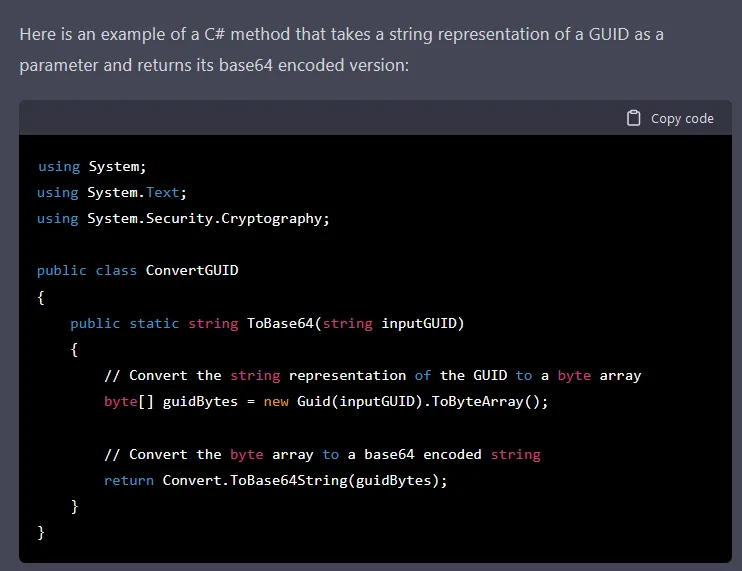The height and width of the screenshot is (571, 742).
Task: Click the guidBytes variable declaration
Action: pyautogui.click(x=200, y=402)
